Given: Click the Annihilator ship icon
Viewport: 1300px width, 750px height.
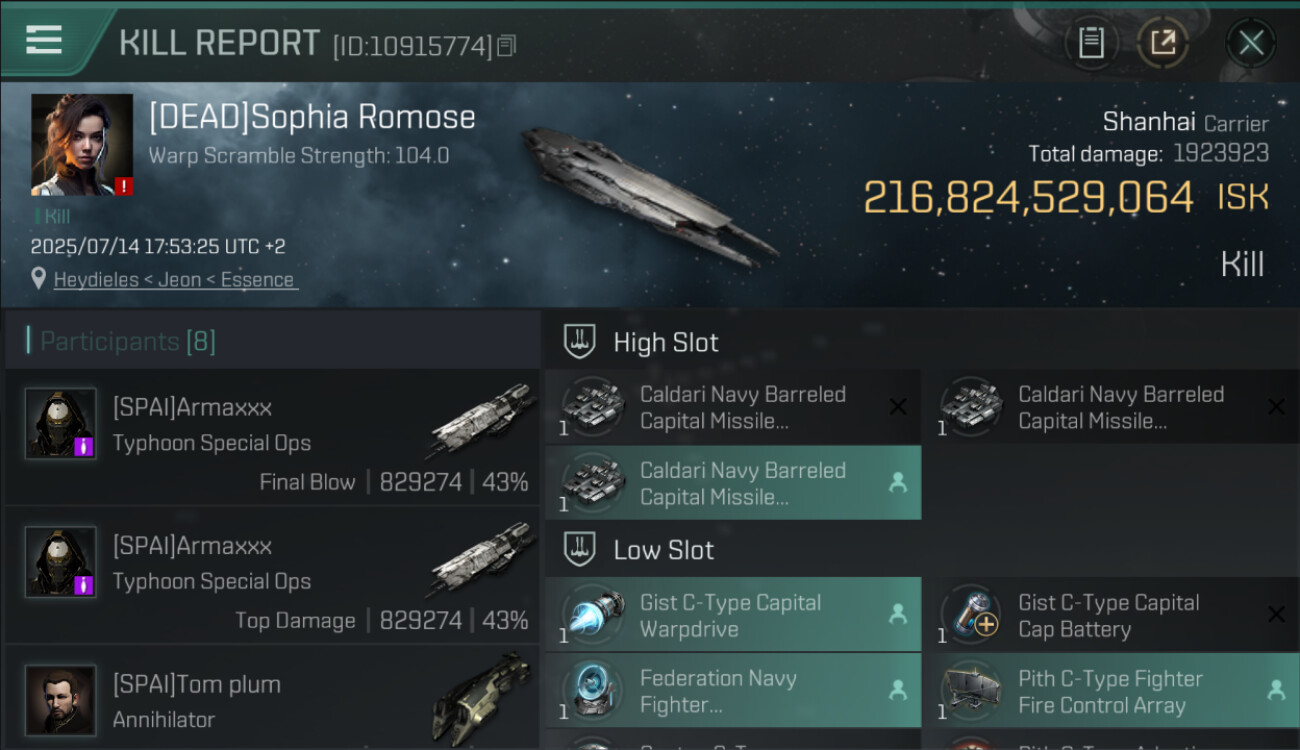Looking at the screenshot, I should [481, 698].
